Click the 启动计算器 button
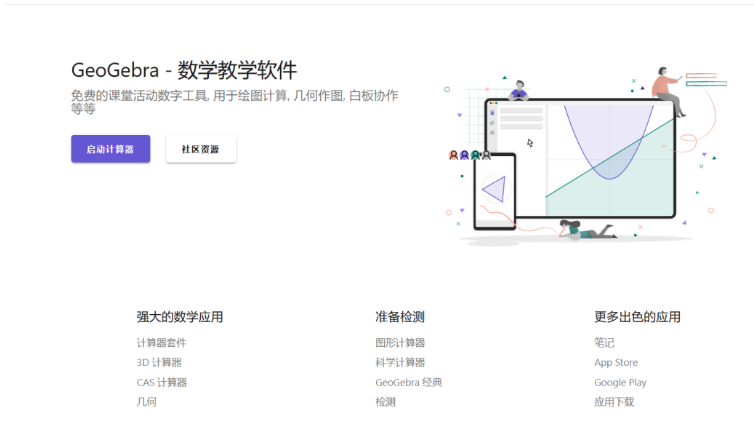This screenshot has height=422, width=754. click(x=111, y=149)
